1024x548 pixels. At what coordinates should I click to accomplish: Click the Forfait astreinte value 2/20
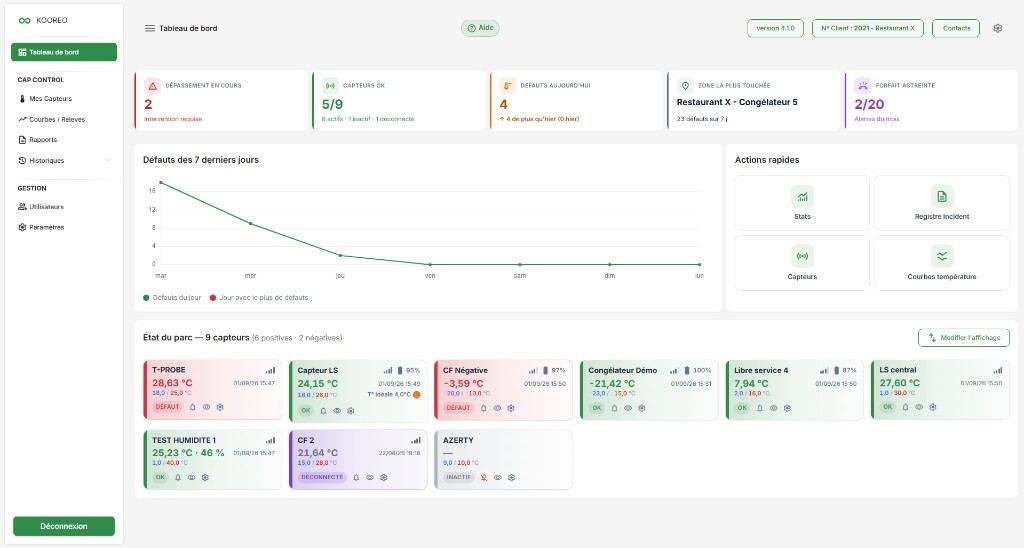coord(869,105)
